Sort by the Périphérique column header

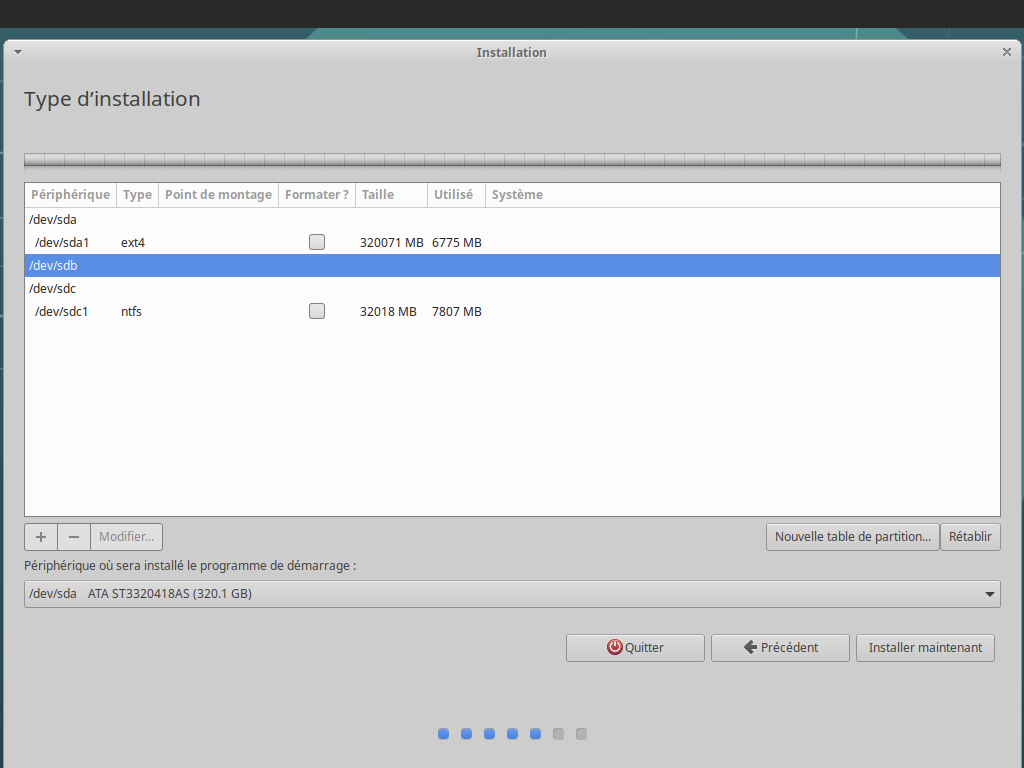tap(70, 195)
